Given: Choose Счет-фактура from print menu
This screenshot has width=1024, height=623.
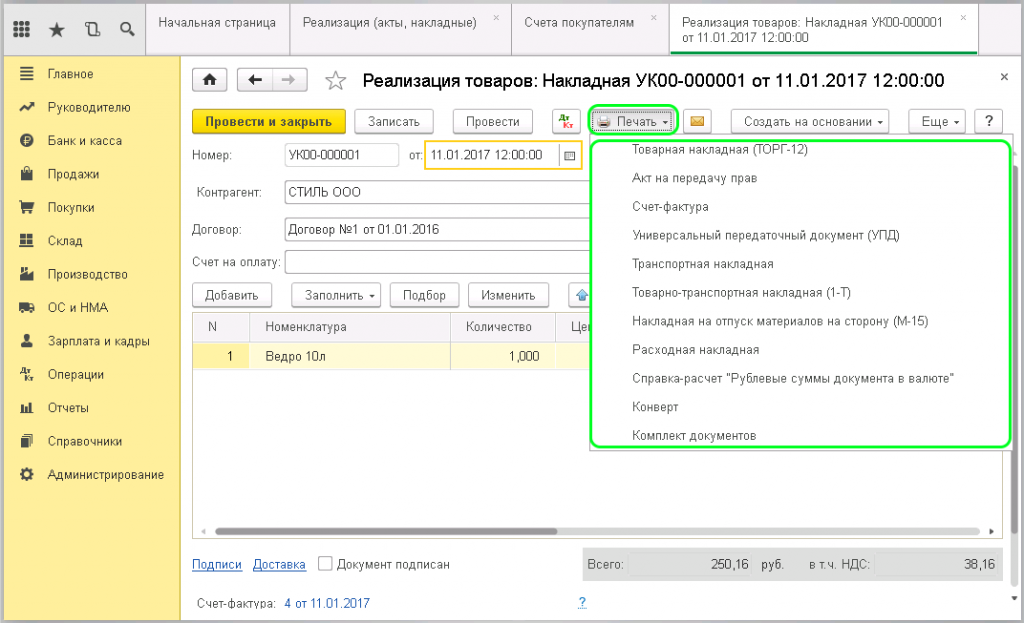Looking at the screenshot, I should 670,207.
